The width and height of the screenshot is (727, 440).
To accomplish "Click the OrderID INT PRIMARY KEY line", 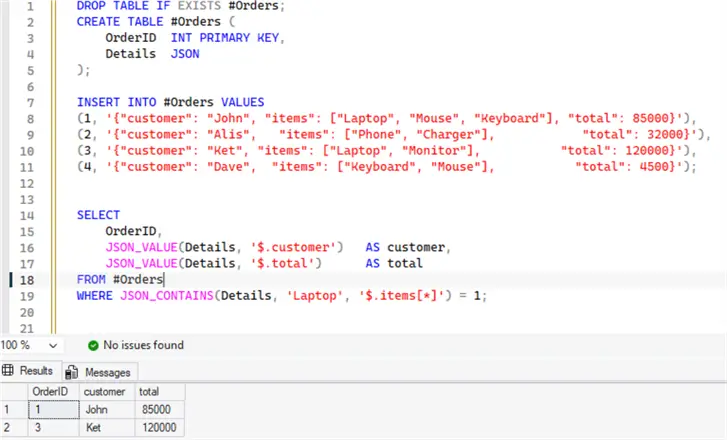I will click(x=195, y=38).
